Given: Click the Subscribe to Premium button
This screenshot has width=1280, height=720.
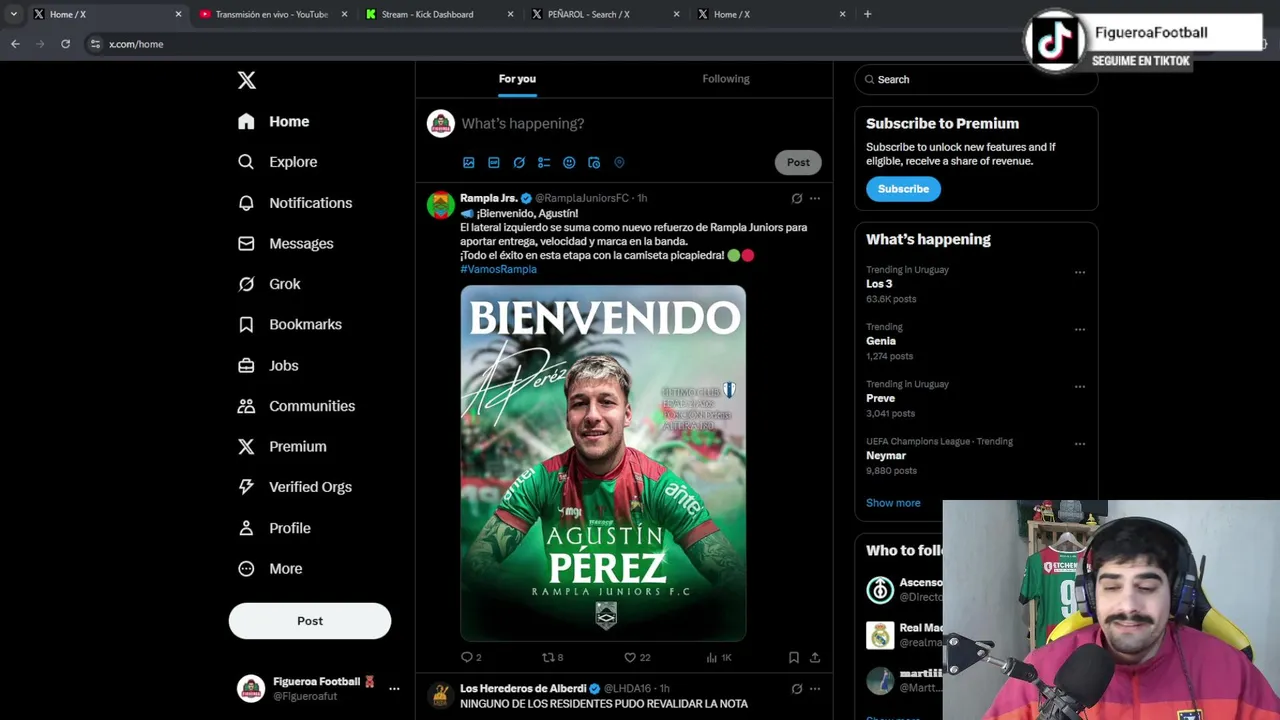Looking at the screenshot, I should pos(903,189).
